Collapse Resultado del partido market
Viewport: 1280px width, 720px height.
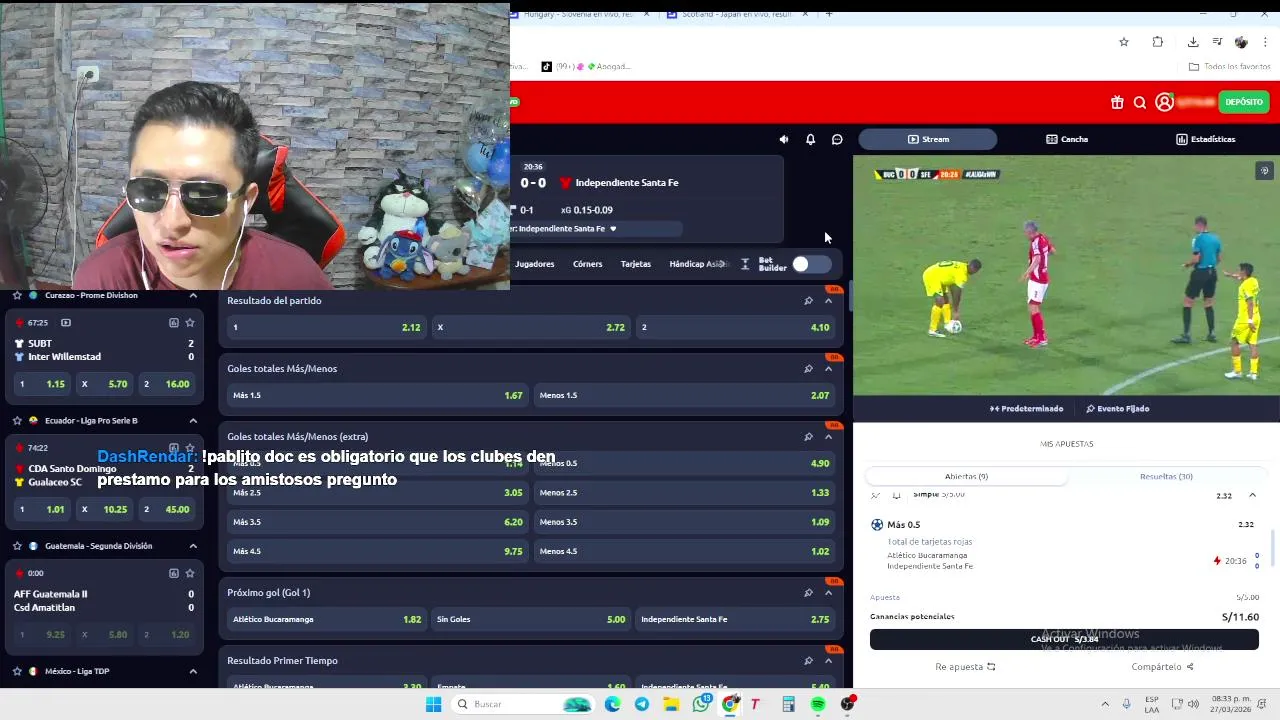point(828,300)
